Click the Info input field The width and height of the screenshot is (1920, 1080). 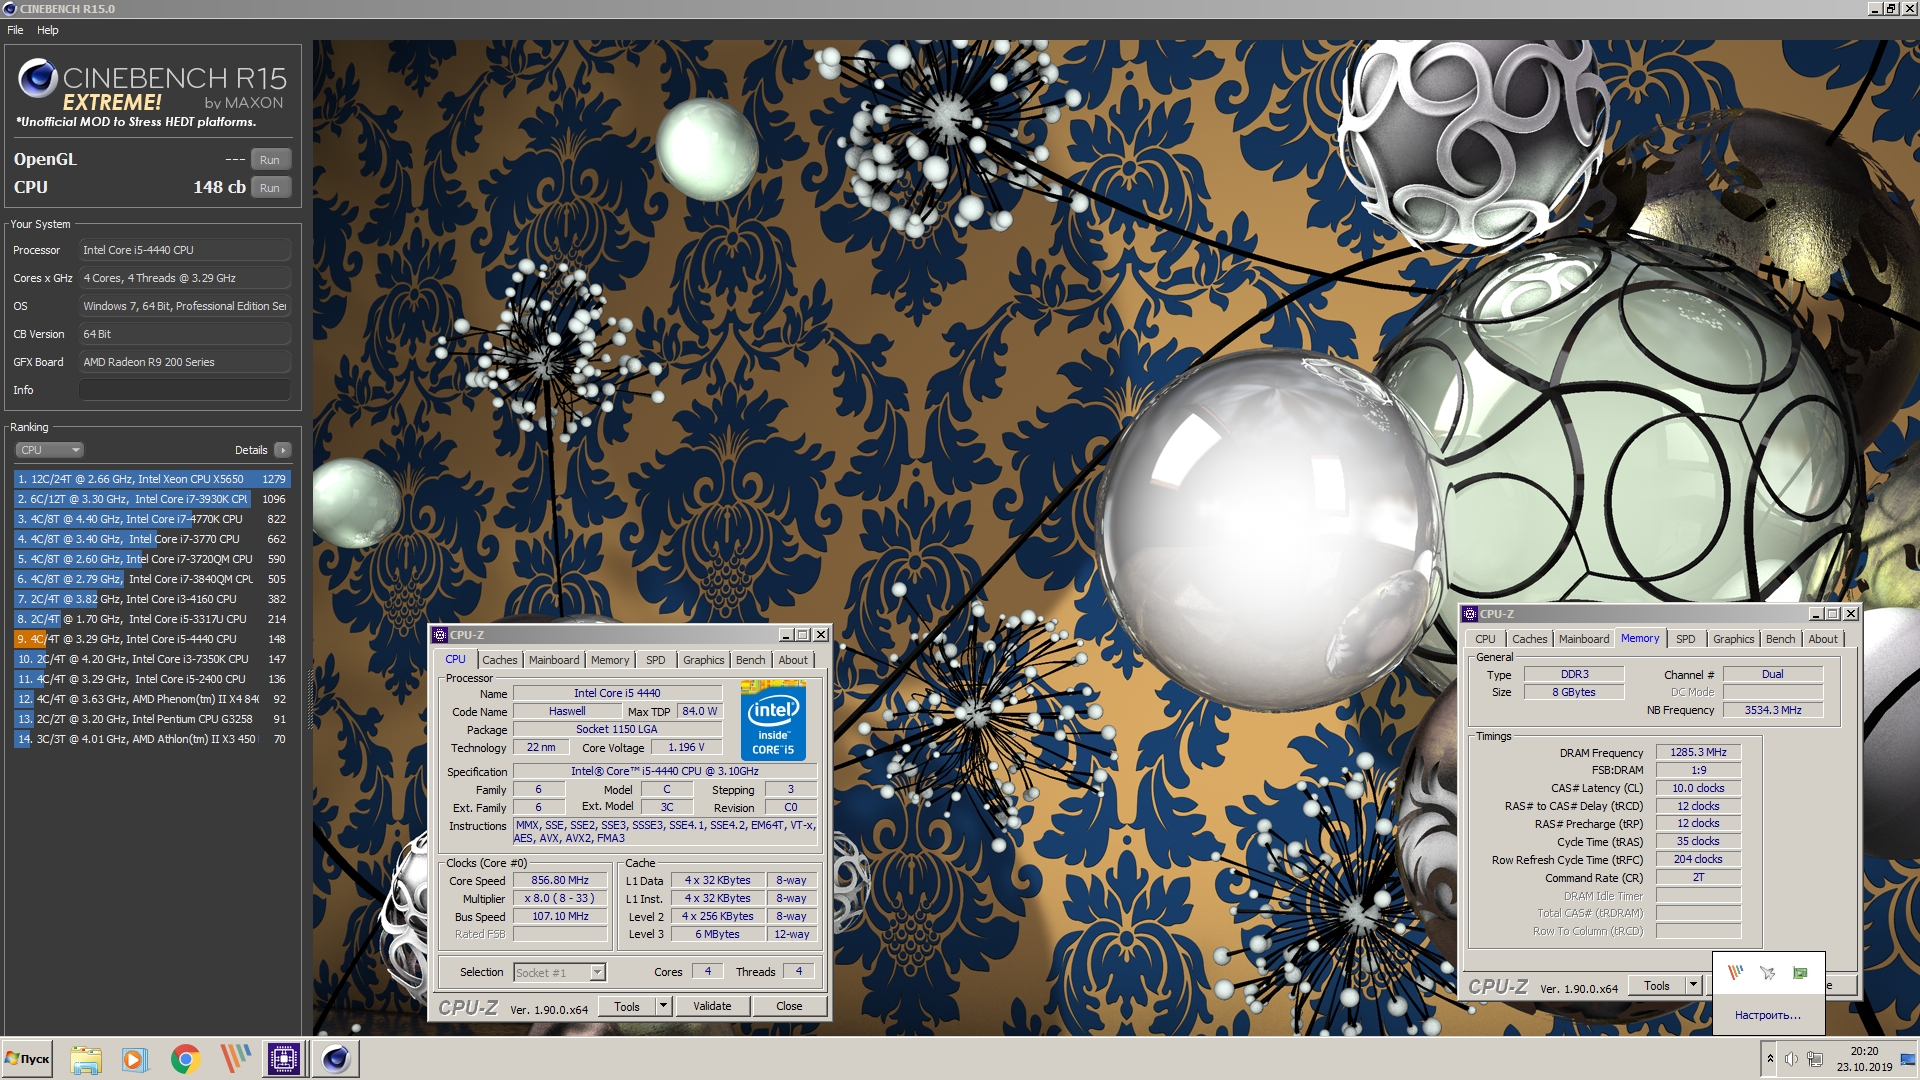tap(185, 390)
